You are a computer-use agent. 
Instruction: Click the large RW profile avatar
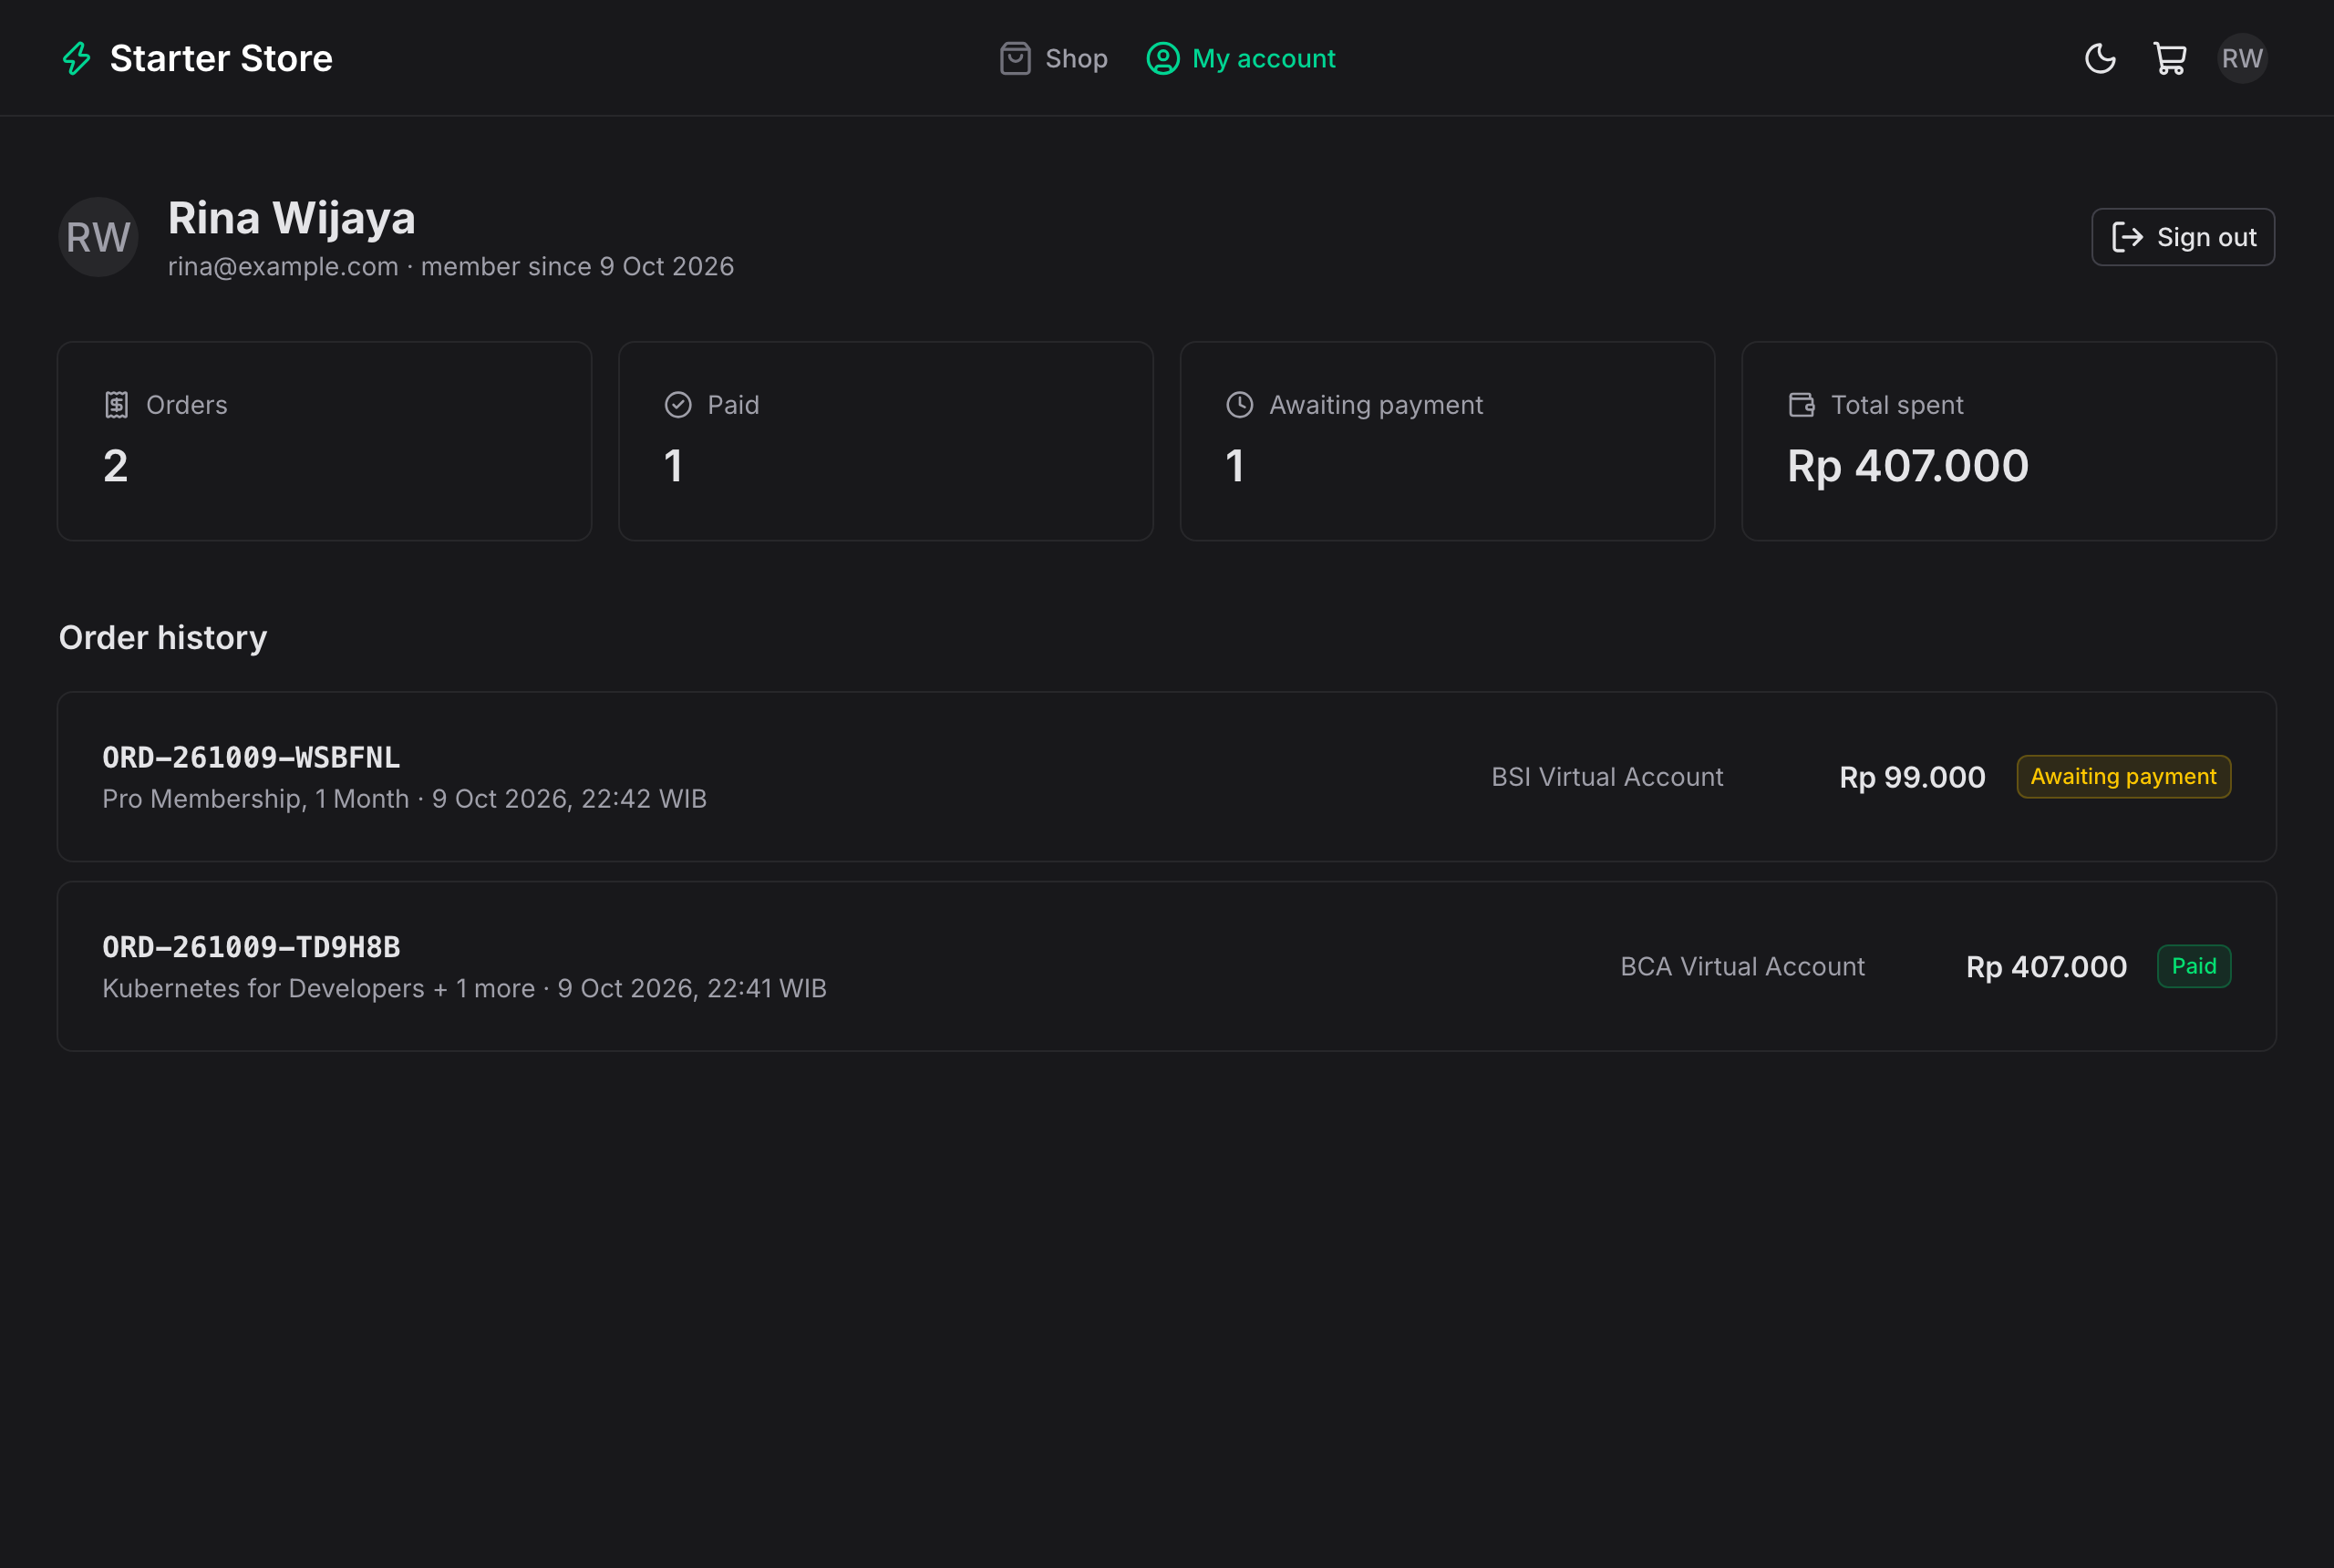pos(98,237)
